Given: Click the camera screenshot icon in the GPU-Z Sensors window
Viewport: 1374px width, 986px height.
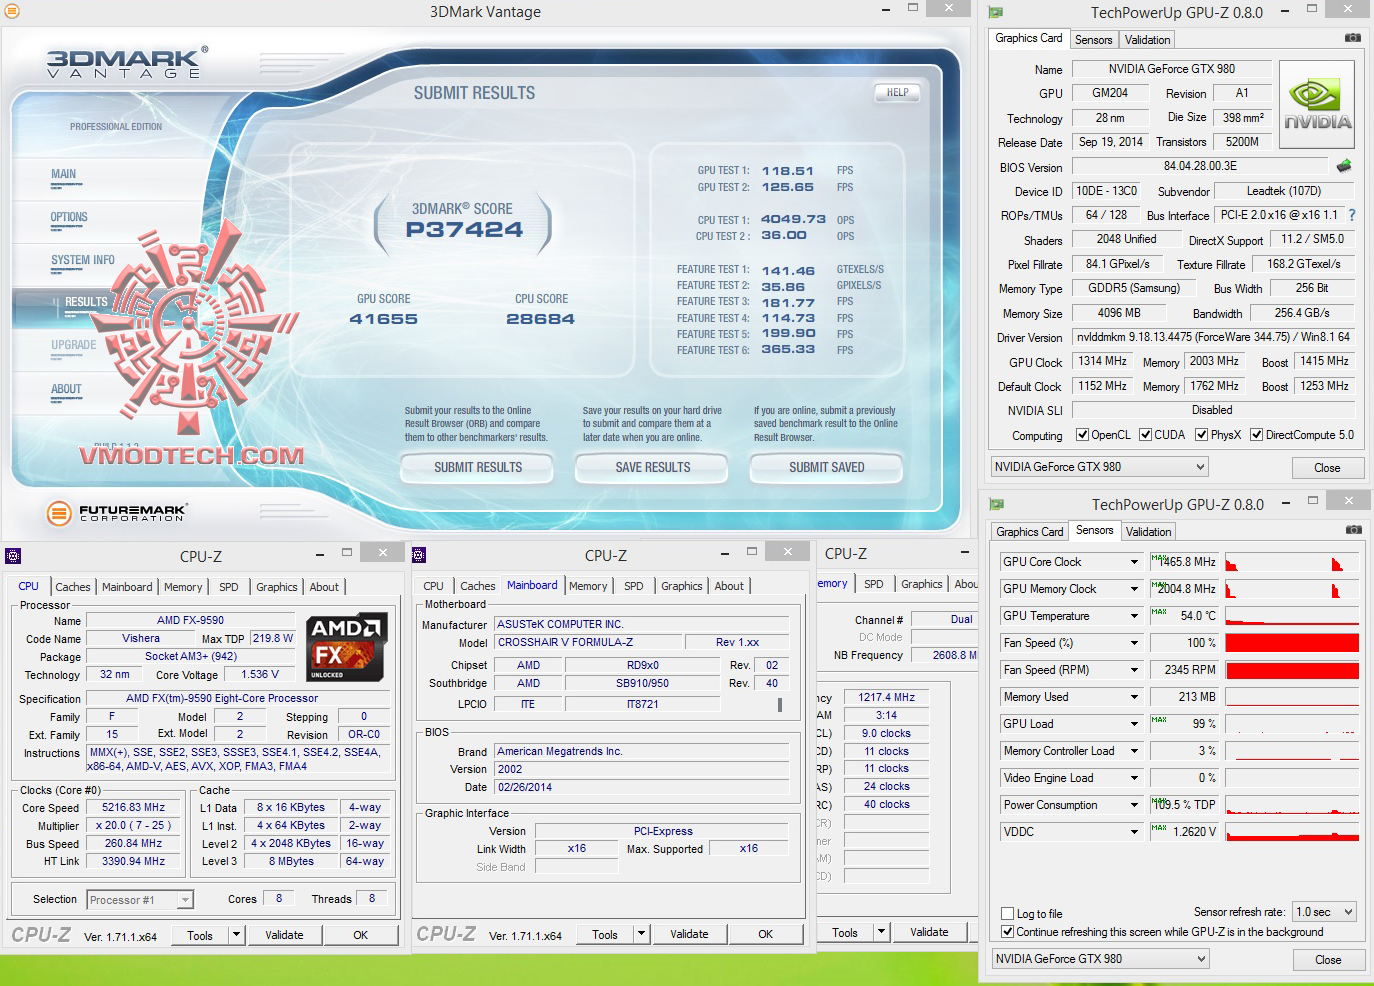Looking at the screenshot, I should (1353, 530).
